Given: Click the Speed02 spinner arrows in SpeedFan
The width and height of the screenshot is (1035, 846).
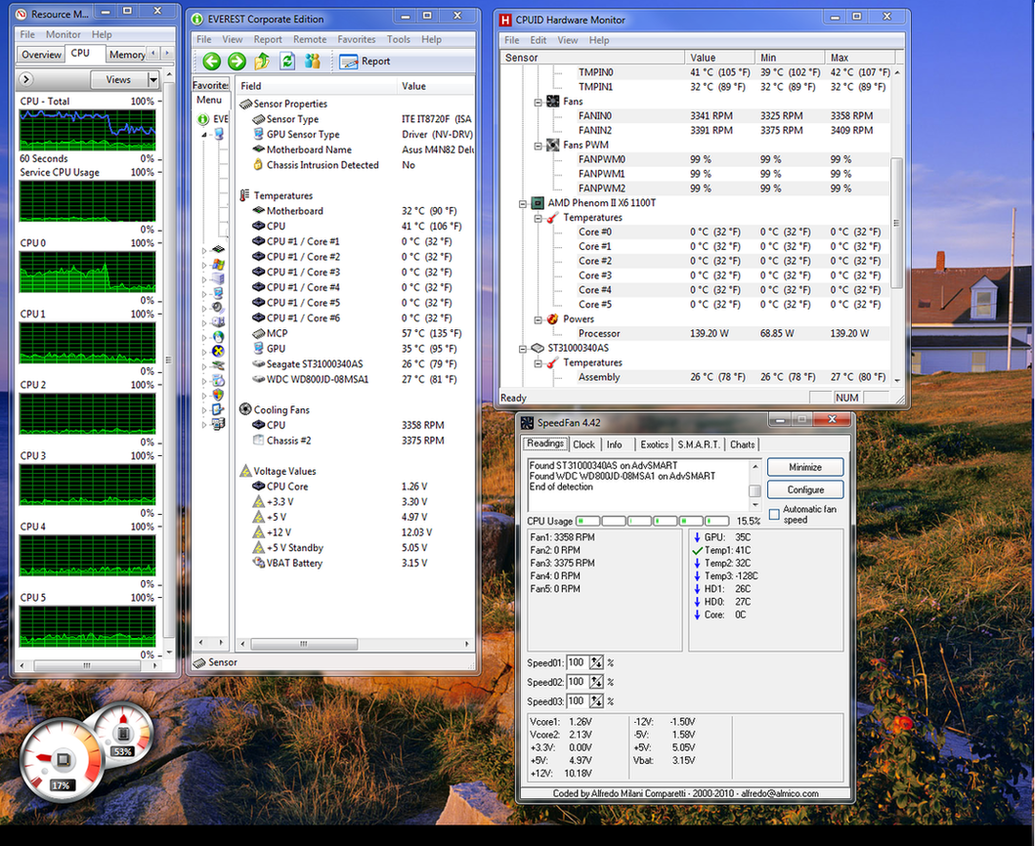Looking at the screenshot, I should click(x=597, y=682).
